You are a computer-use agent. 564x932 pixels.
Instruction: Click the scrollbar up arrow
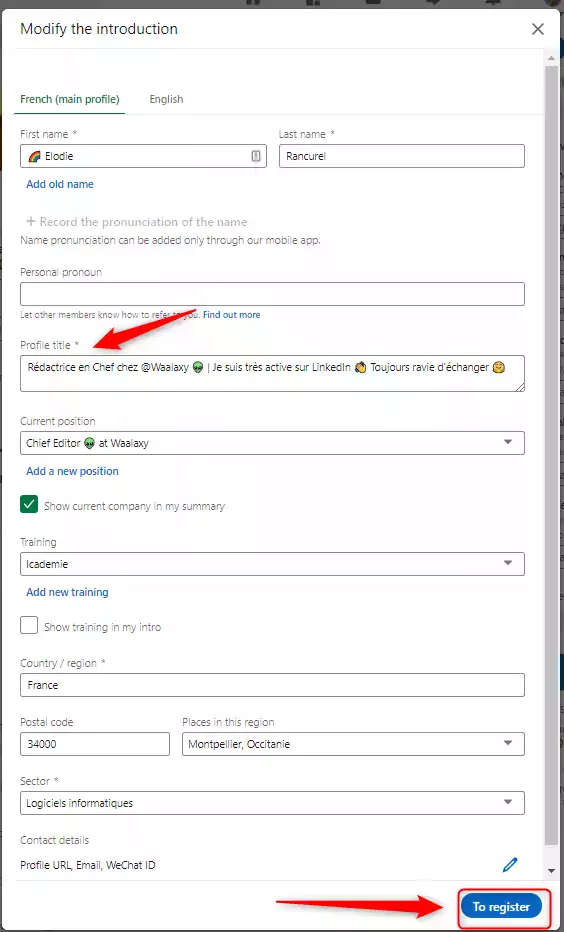552,57
